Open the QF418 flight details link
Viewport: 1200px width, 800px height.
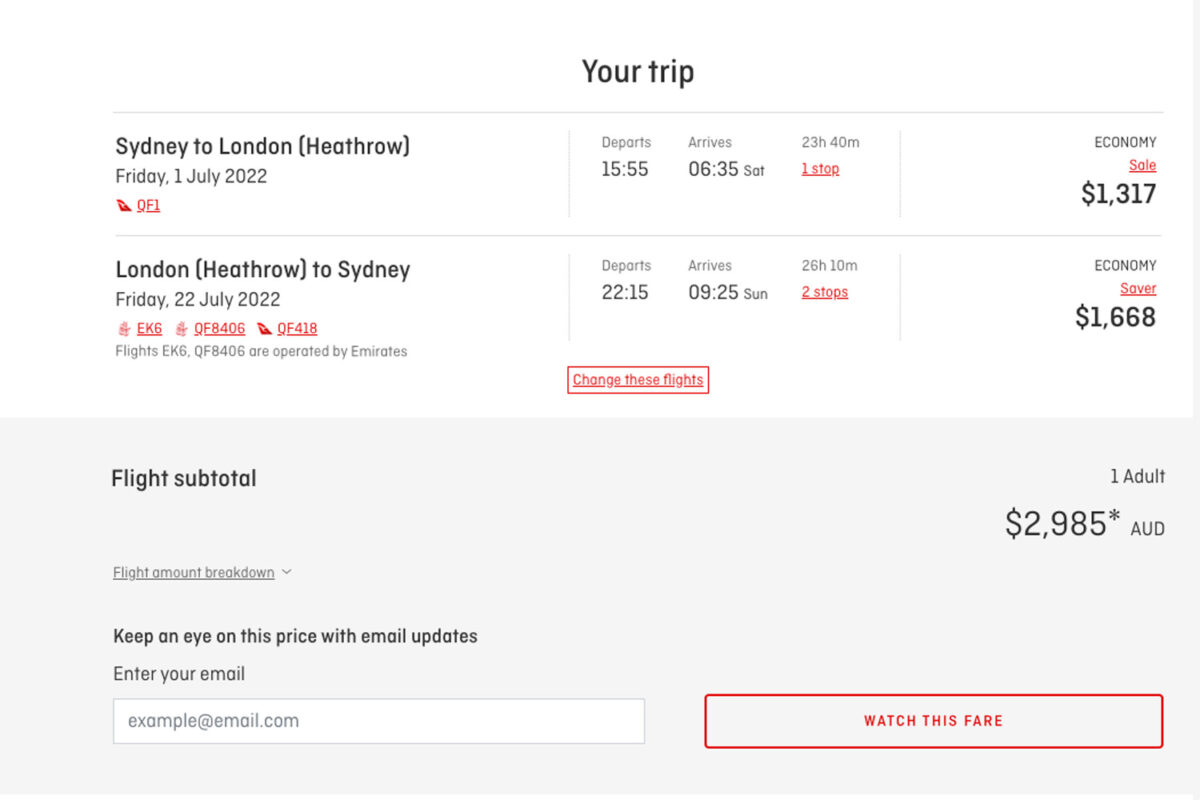(297, 329)
